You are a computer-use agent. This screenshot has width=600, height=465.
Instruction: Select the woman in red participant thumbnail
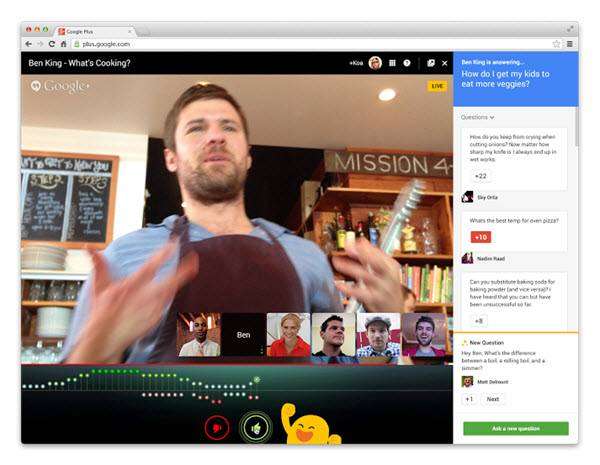(289, 335)
